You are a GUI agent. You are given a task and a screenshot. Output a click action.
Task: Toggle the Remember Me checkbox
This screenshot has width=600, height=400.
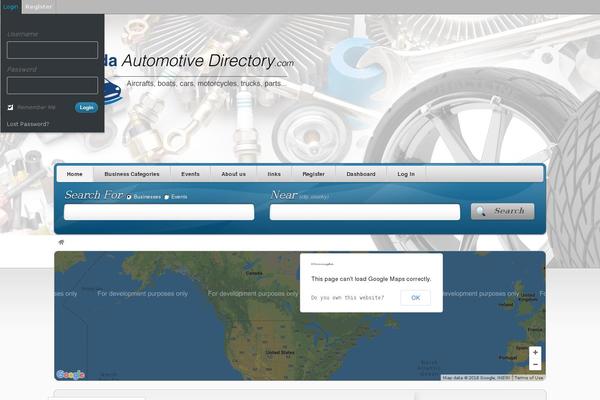coord(10,108)
